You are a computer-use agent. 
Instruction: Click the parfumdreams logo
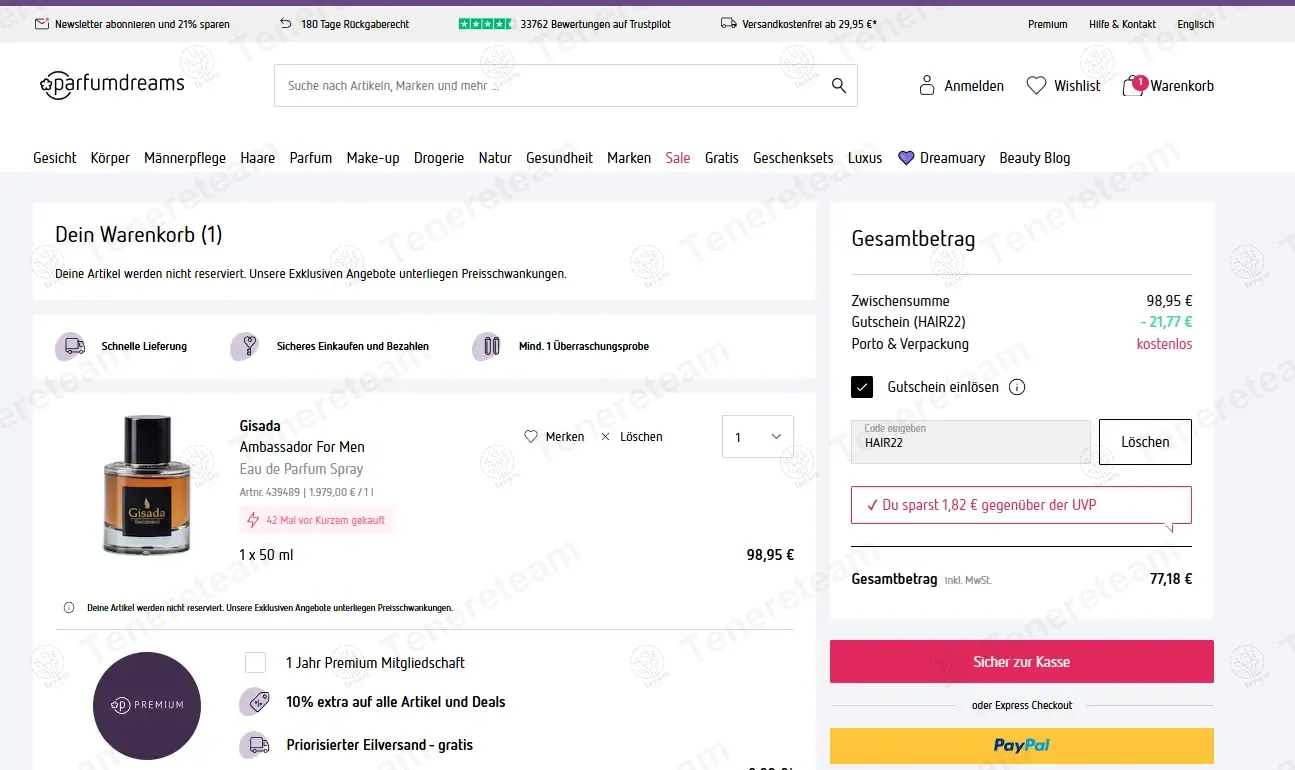[112, 85]
